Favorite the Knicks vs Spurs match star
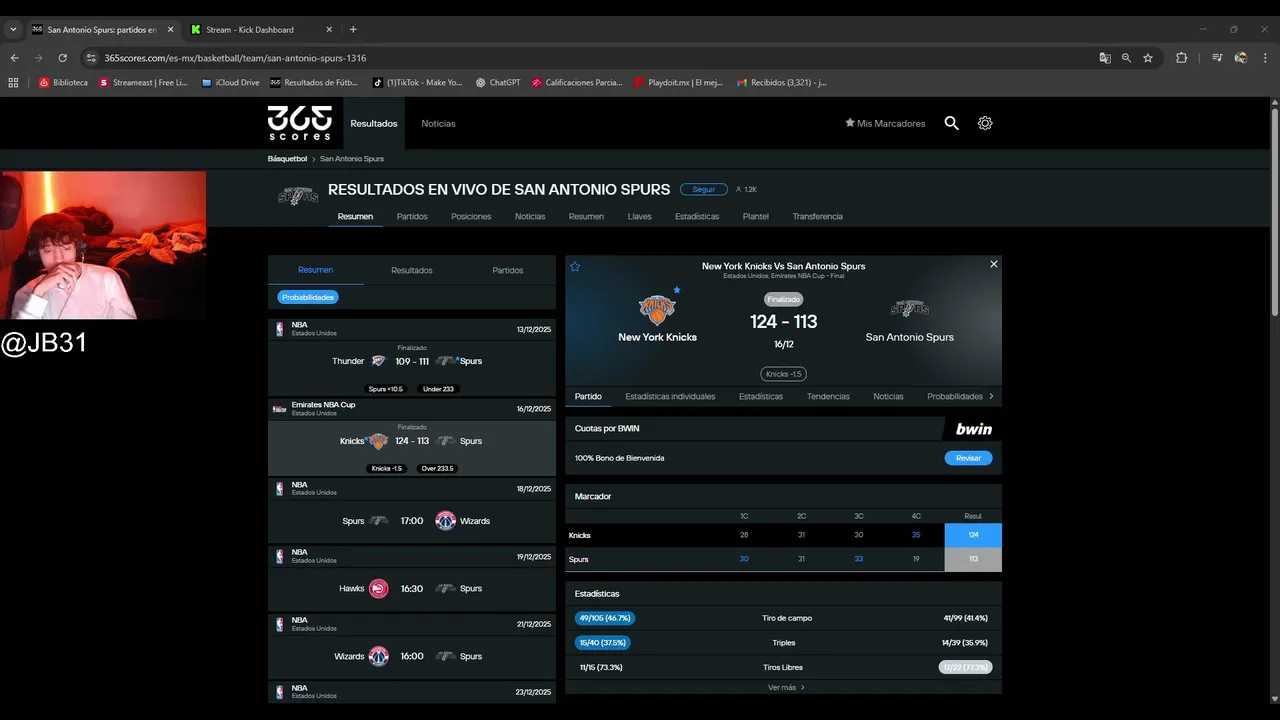 coord(575,266)
